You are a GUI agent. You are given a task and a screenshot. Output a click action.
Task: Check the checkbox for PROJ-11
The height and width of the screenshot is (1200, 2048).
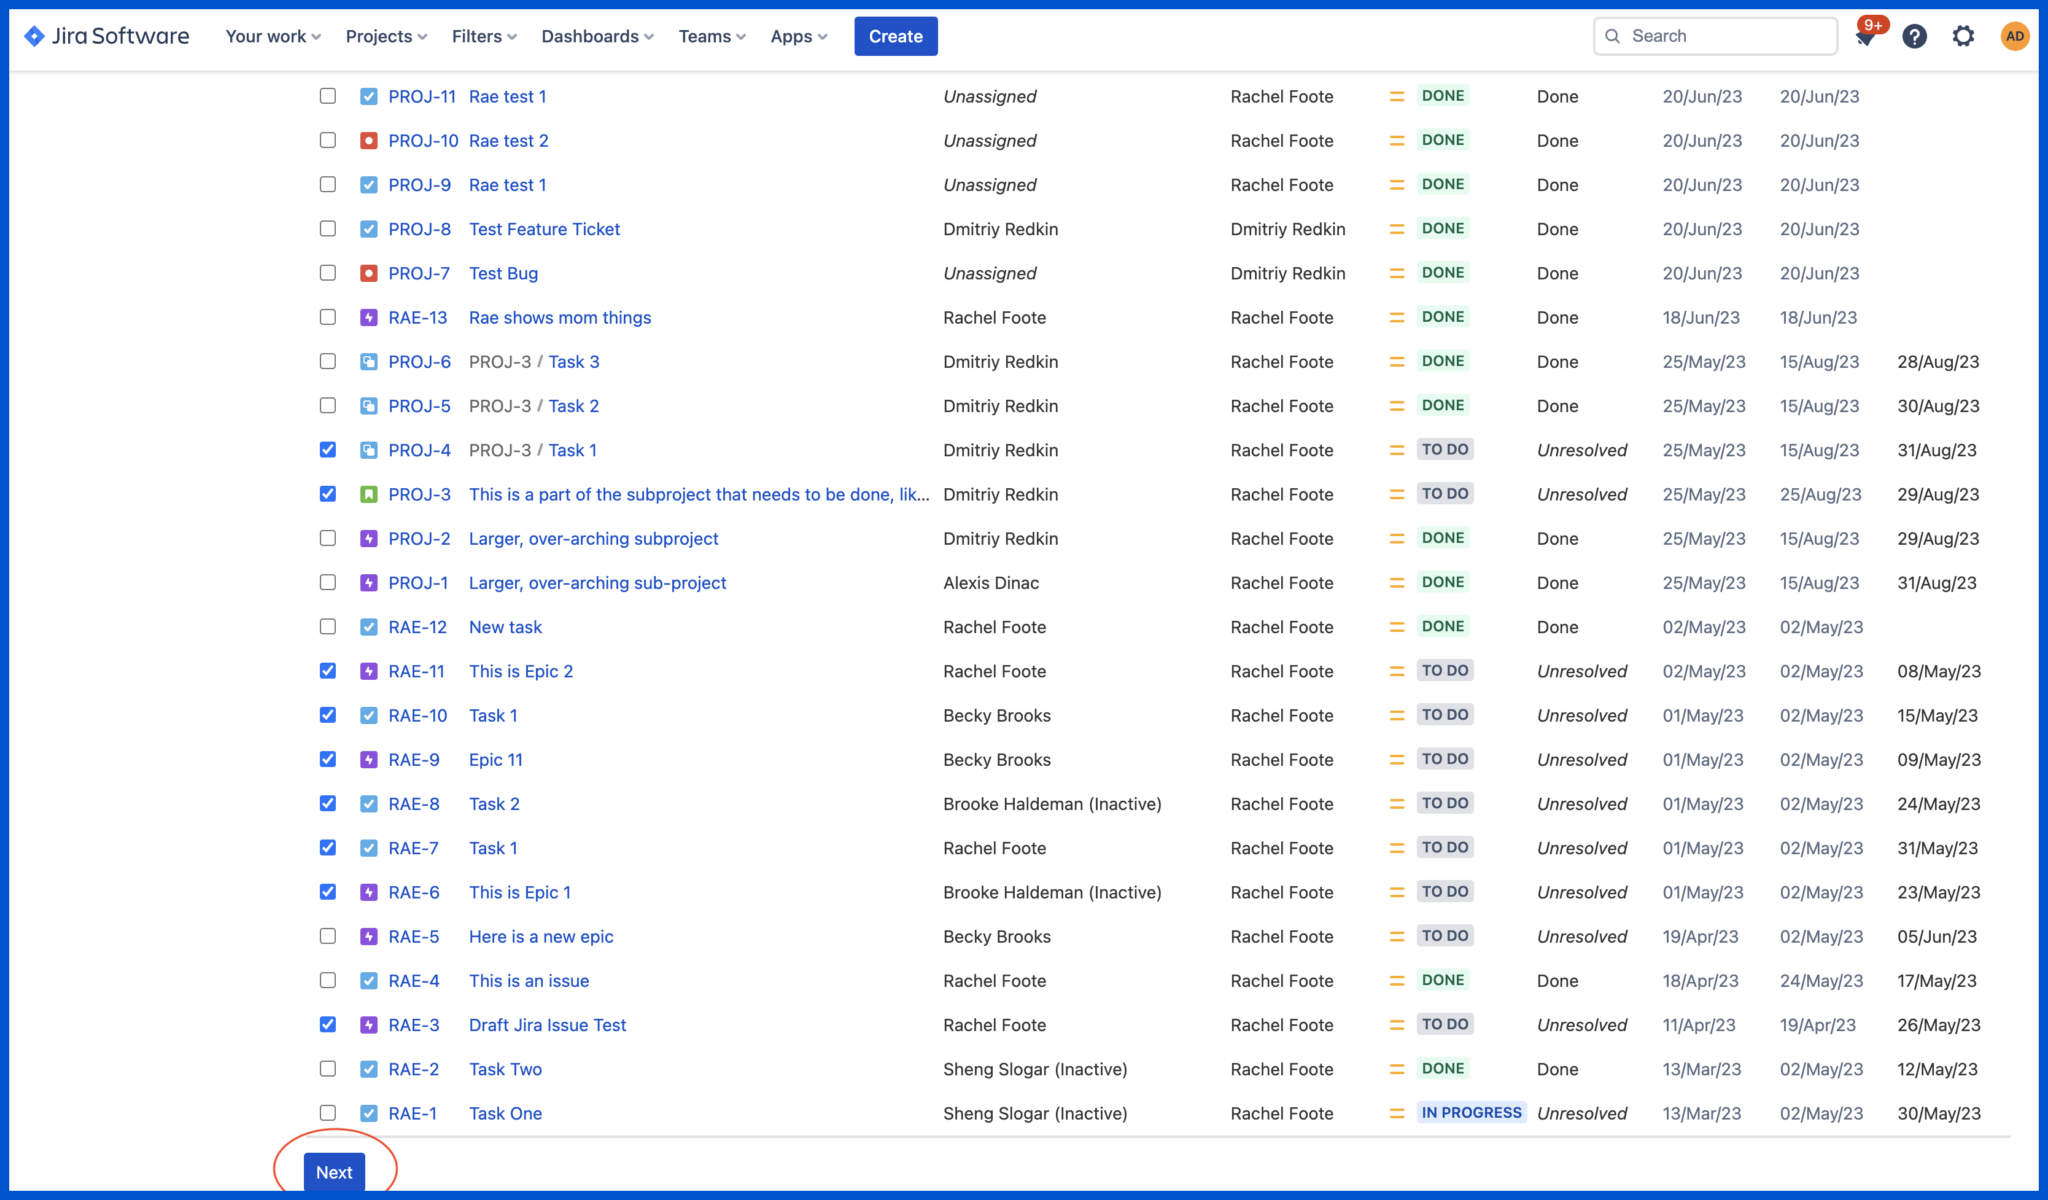(327, 96)
